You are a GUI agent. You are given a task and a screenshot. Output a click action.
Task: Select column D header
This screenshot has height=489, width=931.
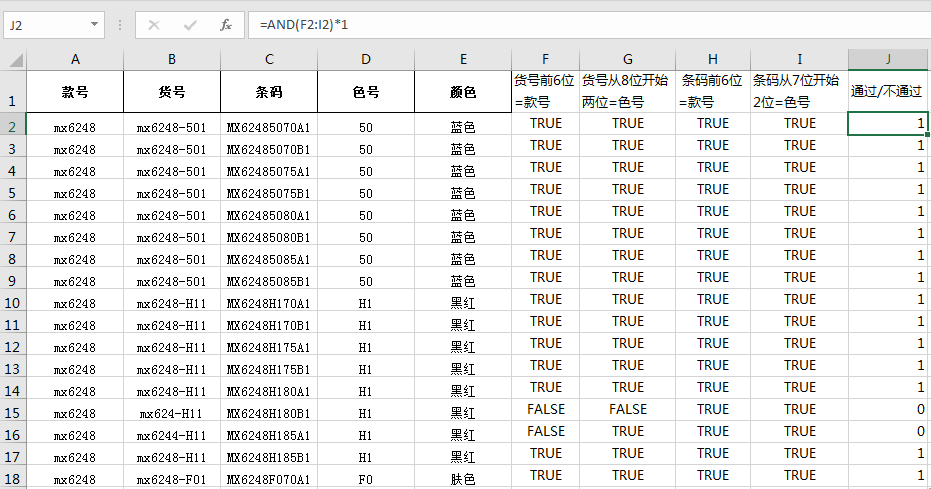click(366, 59)
